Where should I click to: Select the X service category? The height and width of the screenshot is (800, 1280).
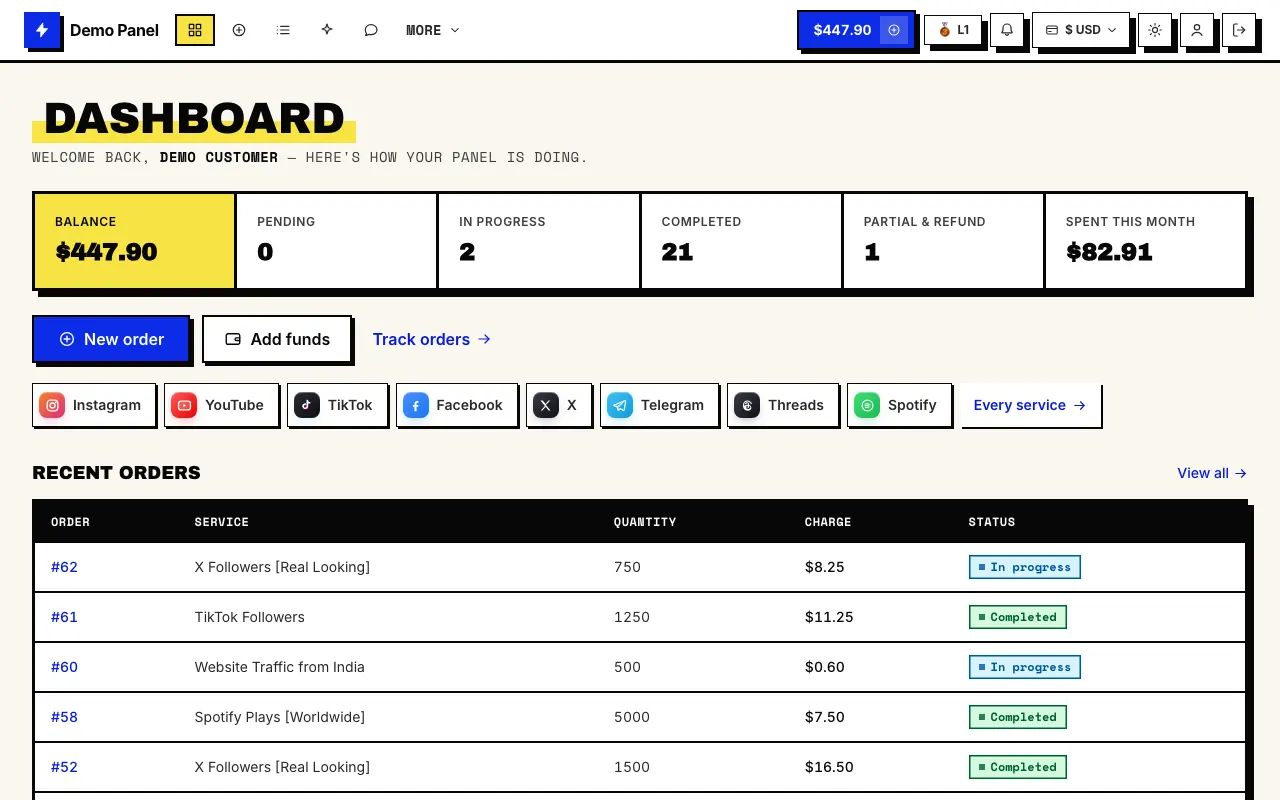click(x=559, y=405)
